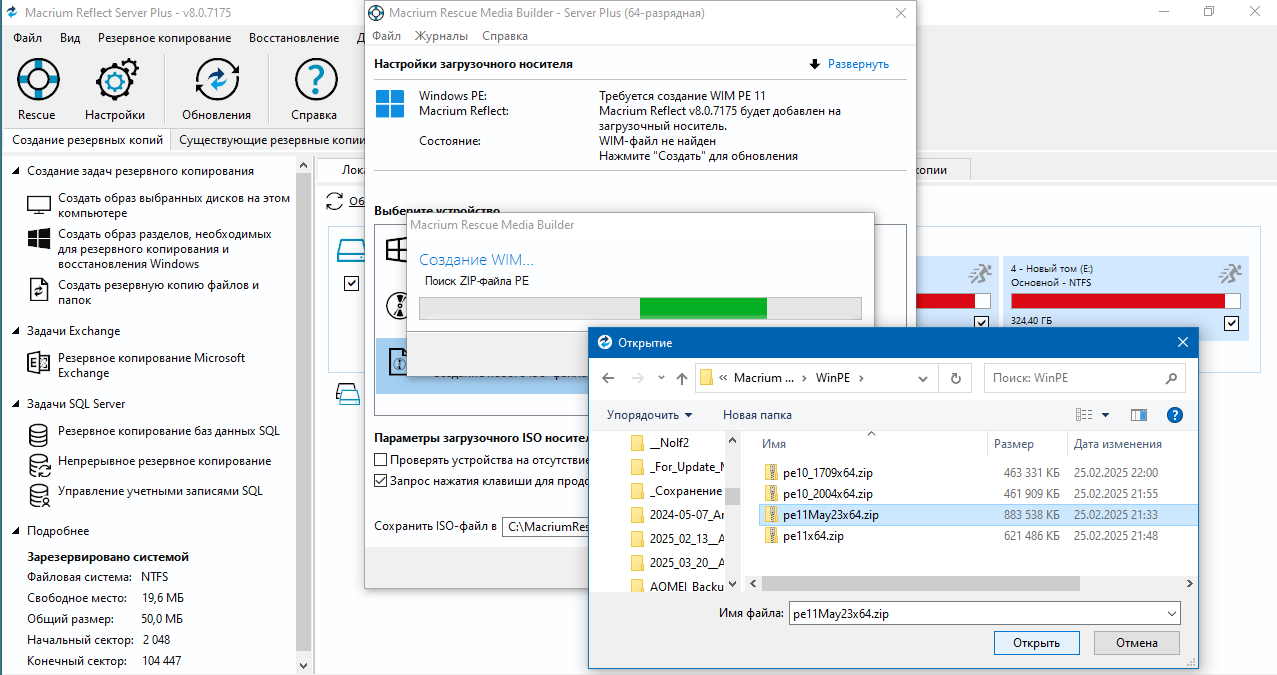This screenshot has width=1277, height=675.
Task: Click the Windows logo icon for partition image task
Action: 39,239
